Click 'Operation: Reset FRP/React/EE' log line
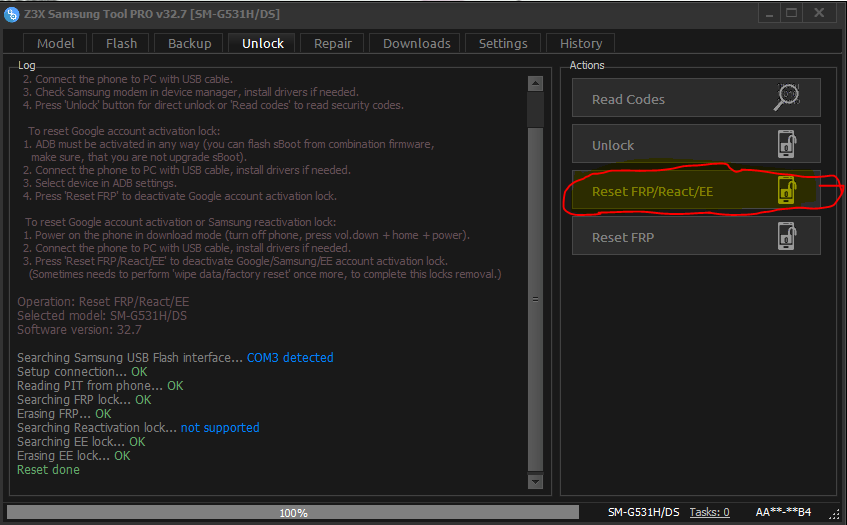 point(103,301)
